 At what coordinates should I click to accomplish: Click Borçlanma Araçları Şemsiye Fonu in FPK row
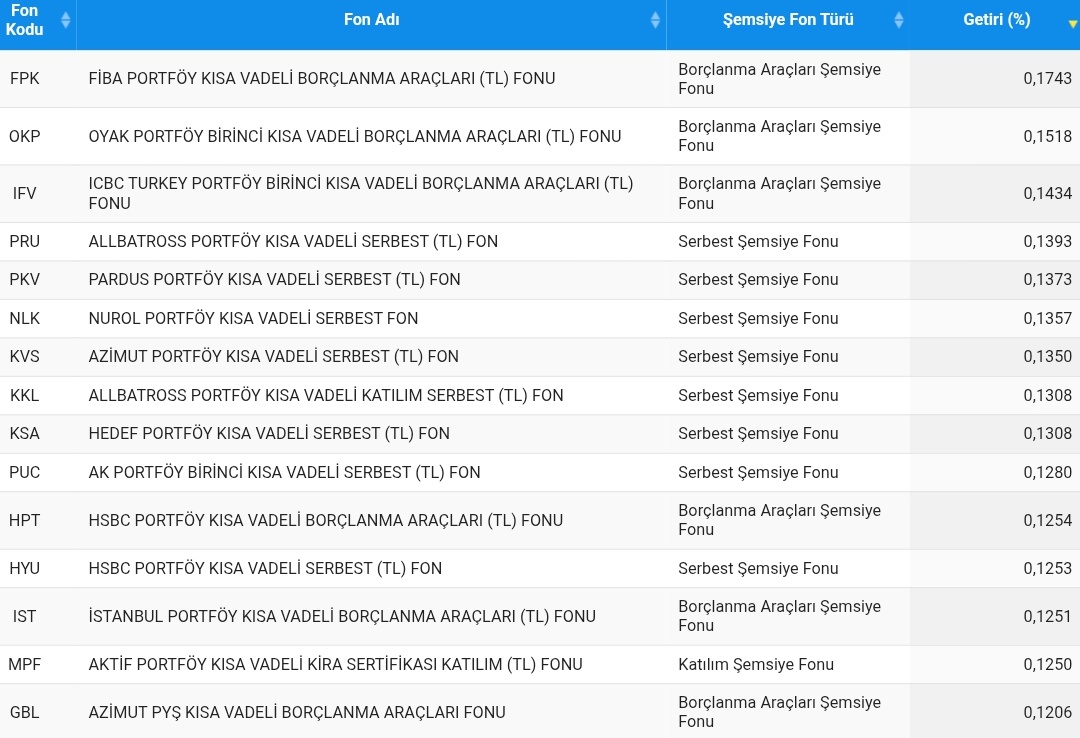pos(779,79)
